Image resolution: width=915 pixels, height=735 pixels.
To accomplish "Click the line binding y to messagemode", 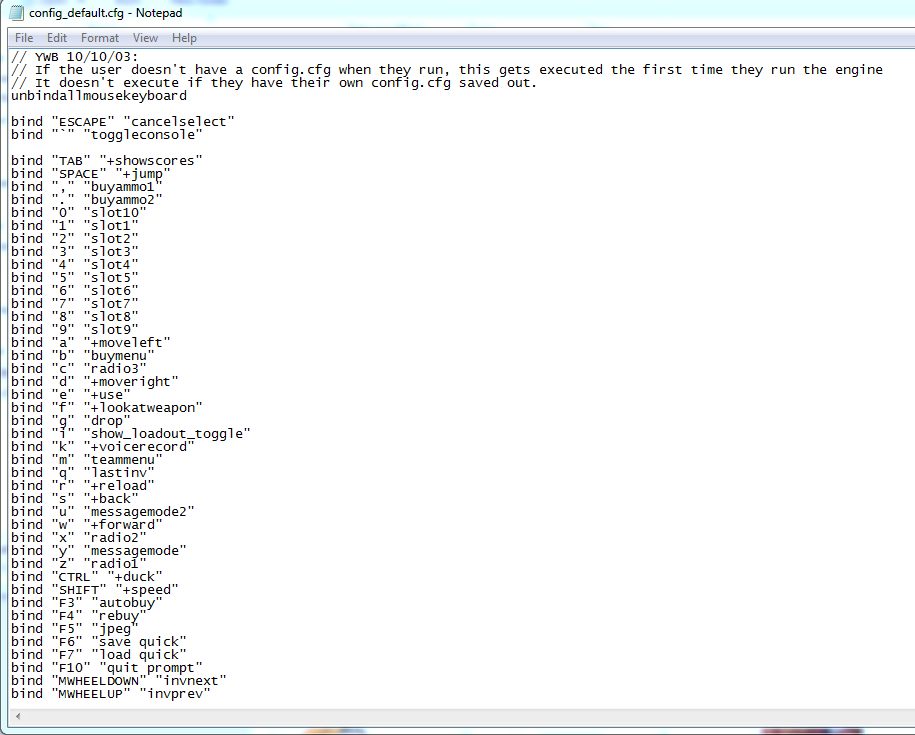I will tap(99, 551).
